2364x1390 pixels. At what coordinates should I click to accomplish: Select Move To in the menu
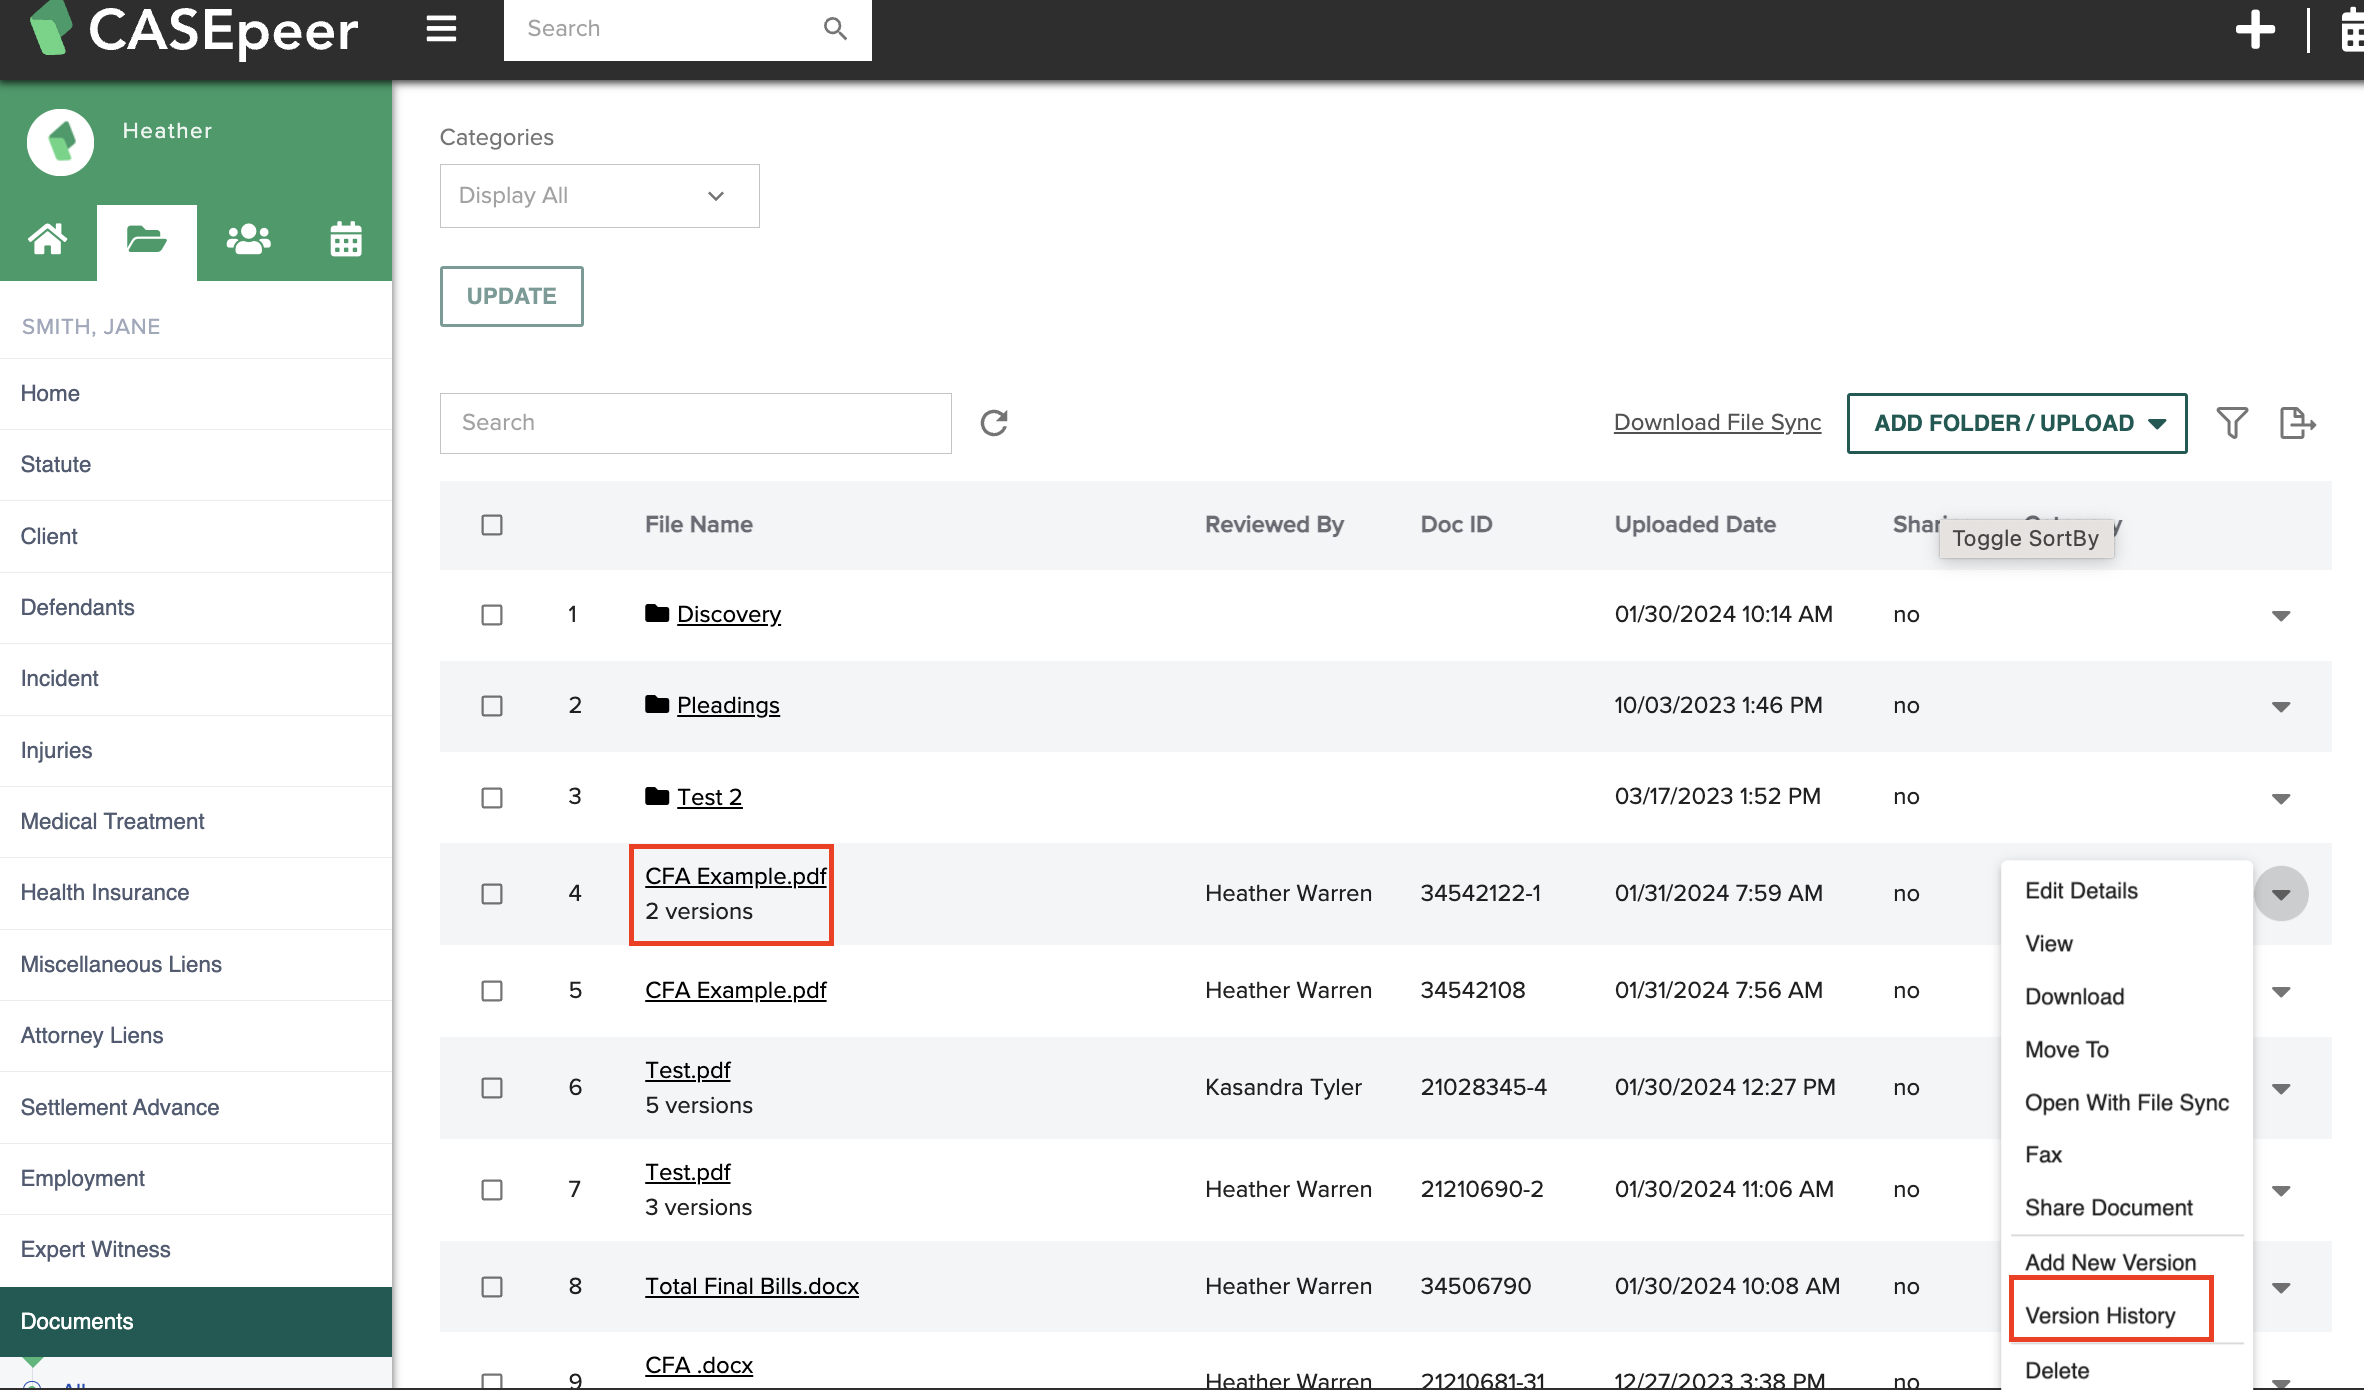point(2066,1050)
